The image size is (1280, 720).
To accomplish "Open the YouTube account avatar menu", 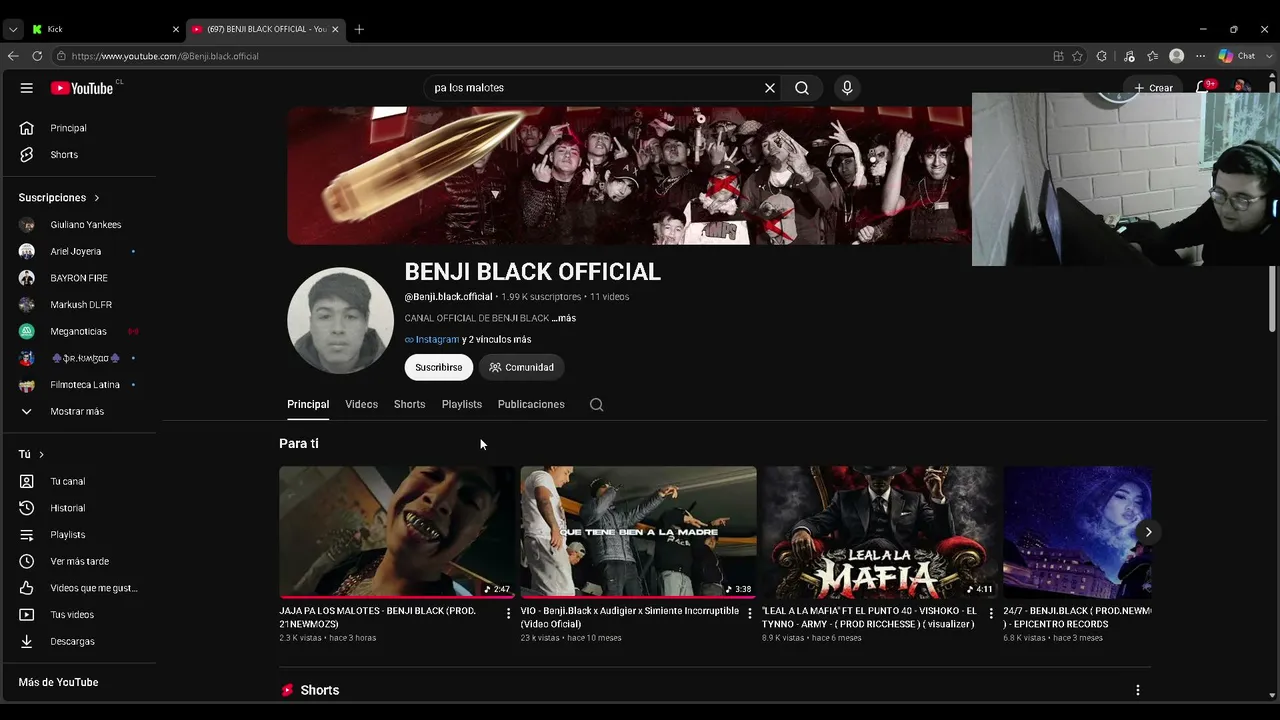I will tap(1242, 86).
